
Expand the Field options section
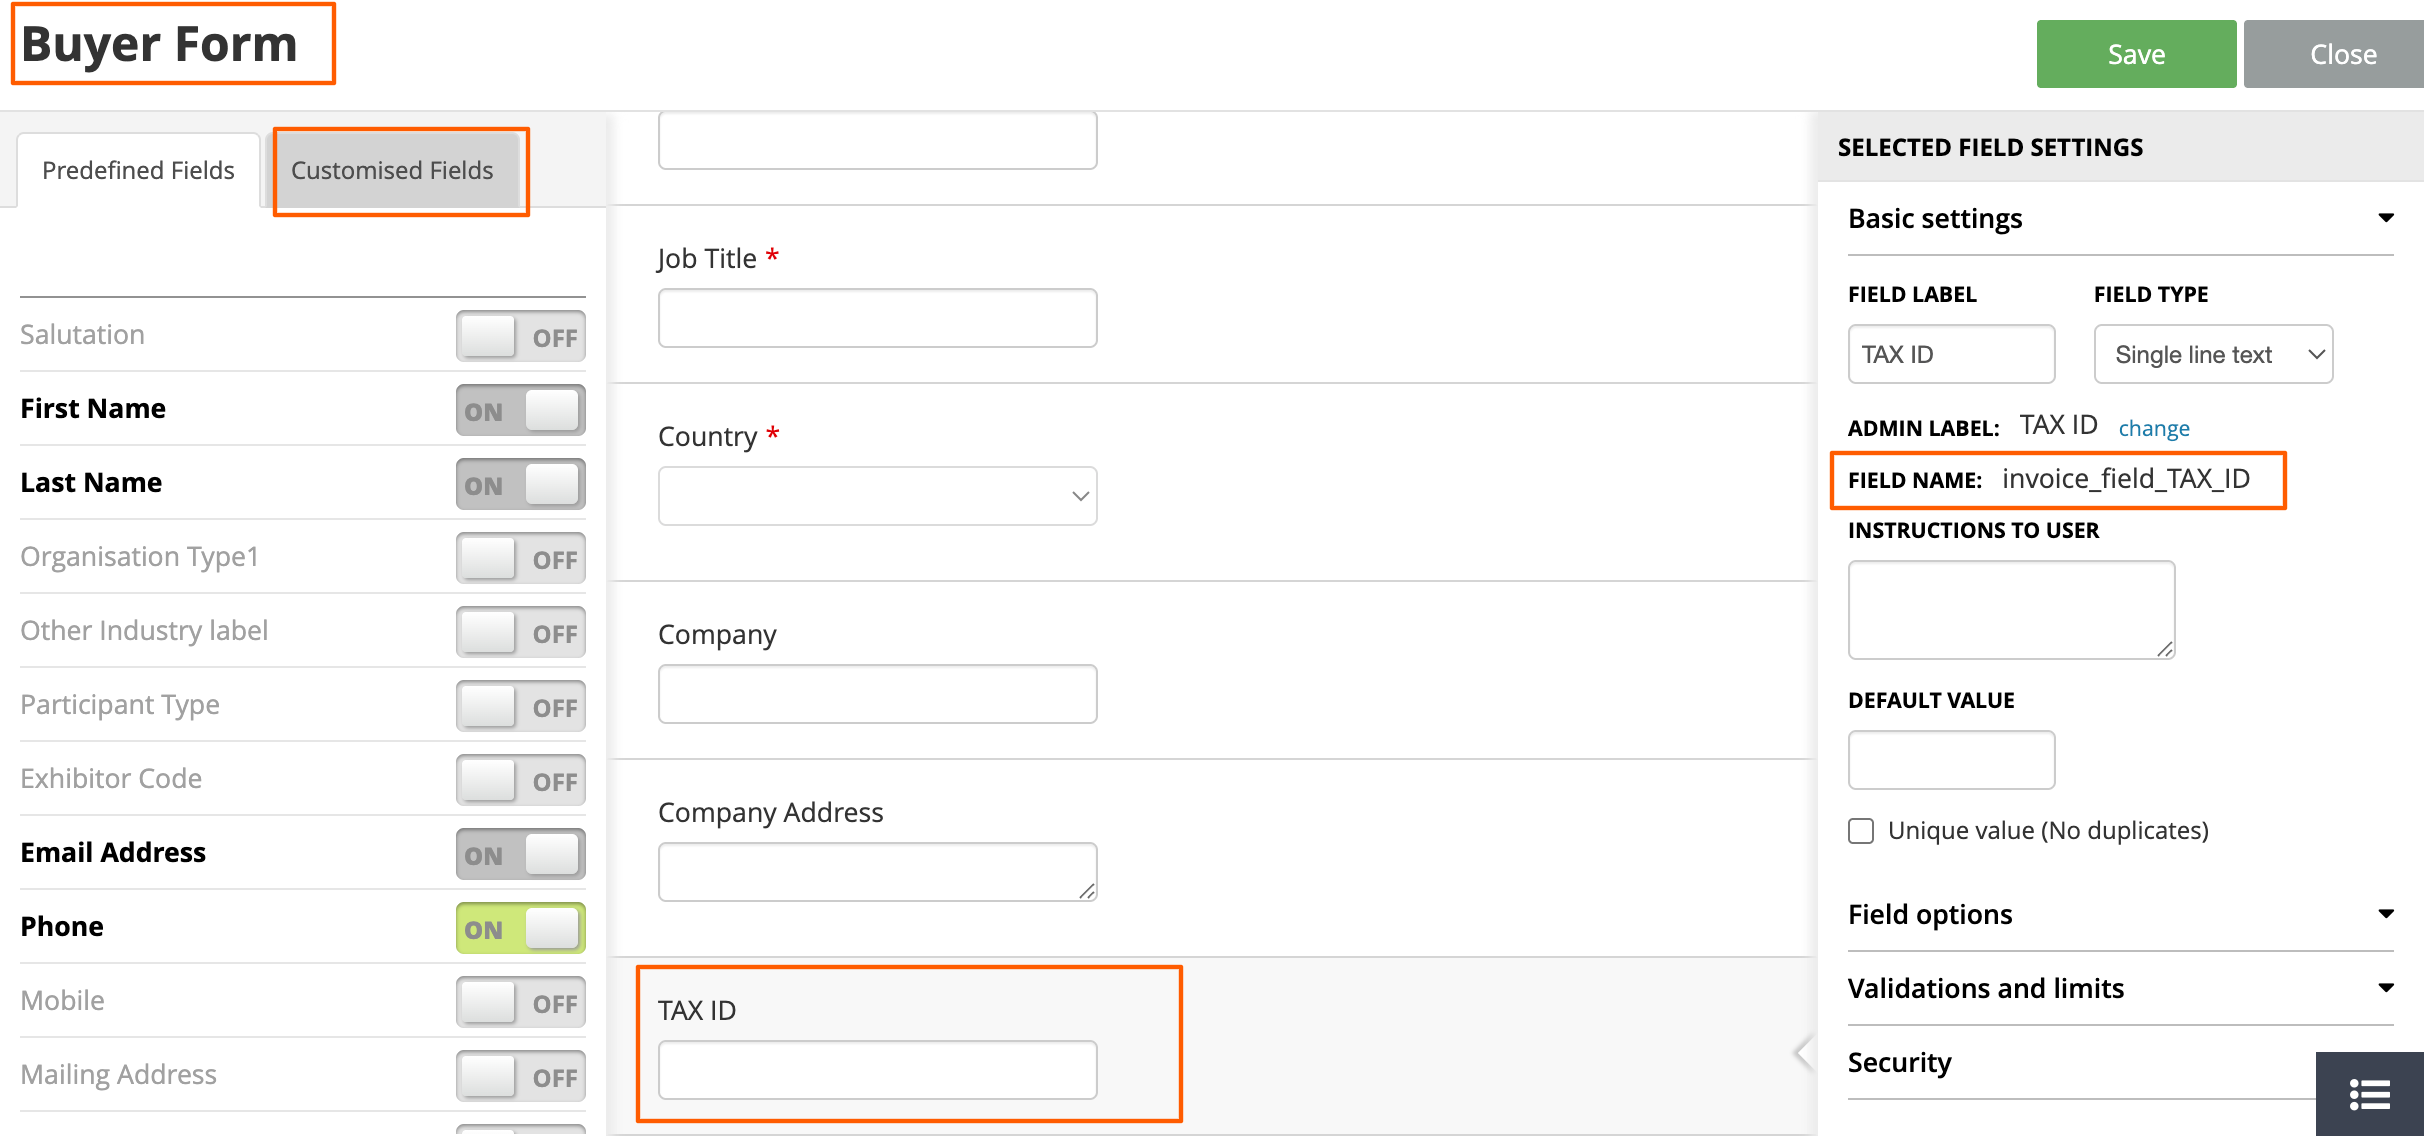coord(2385,914)
